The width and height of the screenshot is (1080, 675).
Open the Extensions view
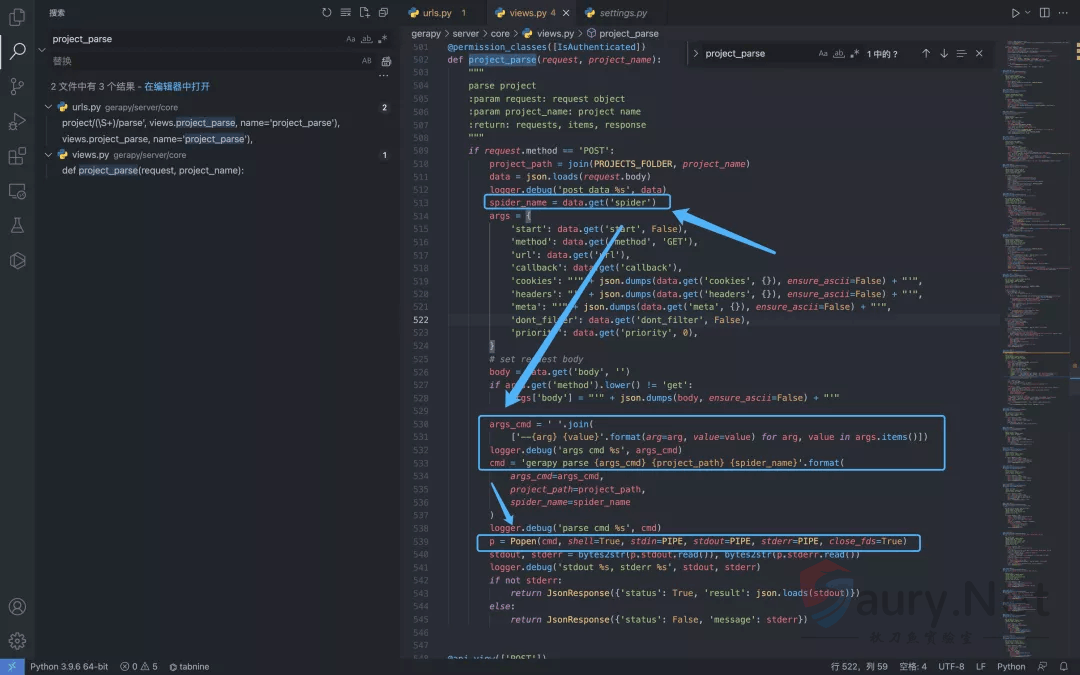click(17, 156)
